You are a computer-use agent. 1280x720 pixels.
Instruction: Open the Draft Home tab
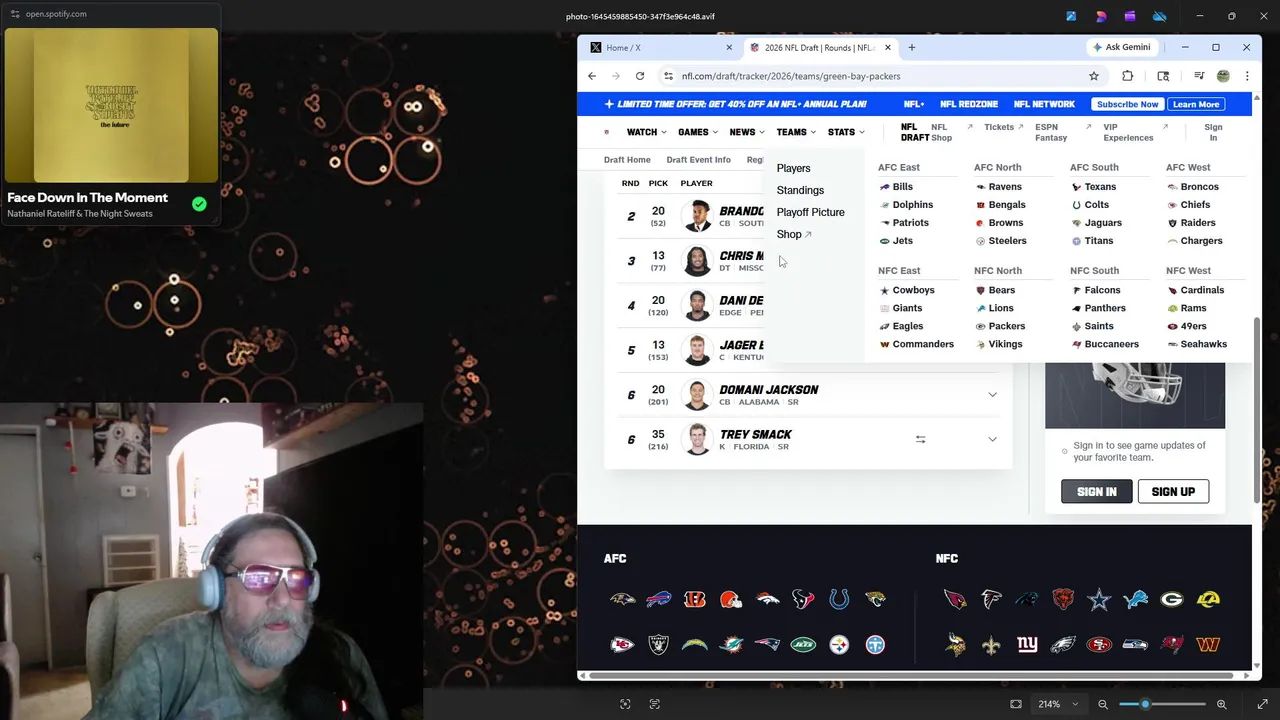(x=627, y=160)
